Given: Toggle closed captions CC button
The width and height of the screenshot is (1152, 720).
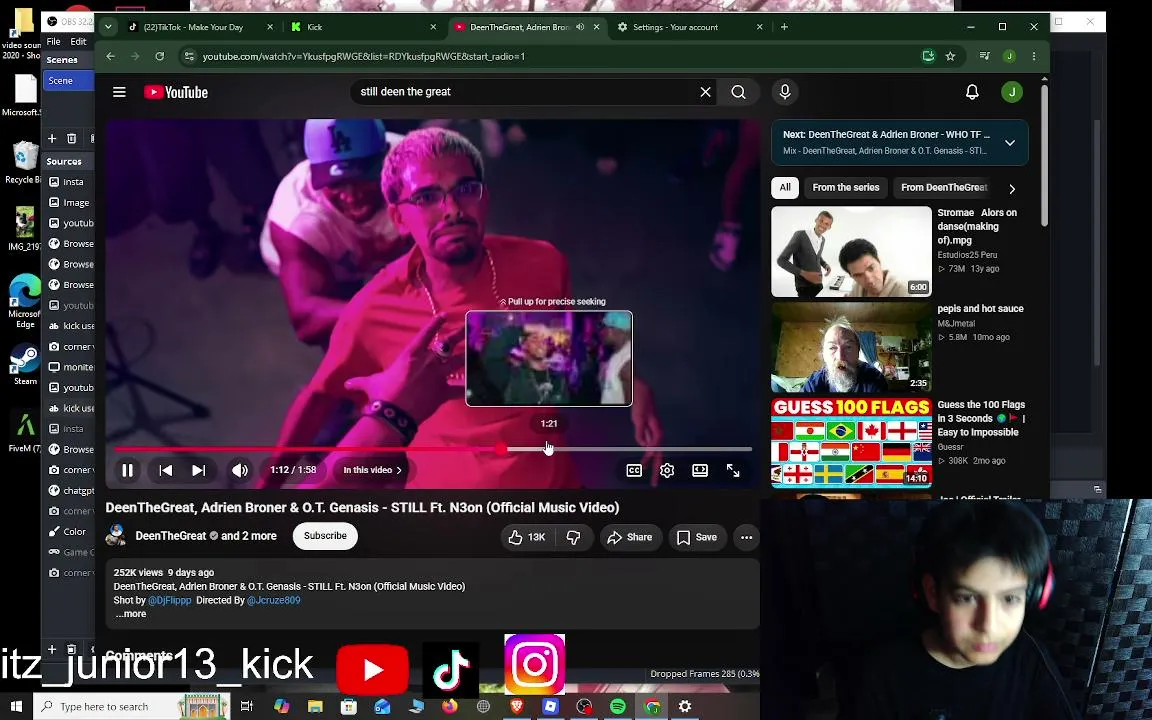Looking at the screenshot, I should coord(634,470).
